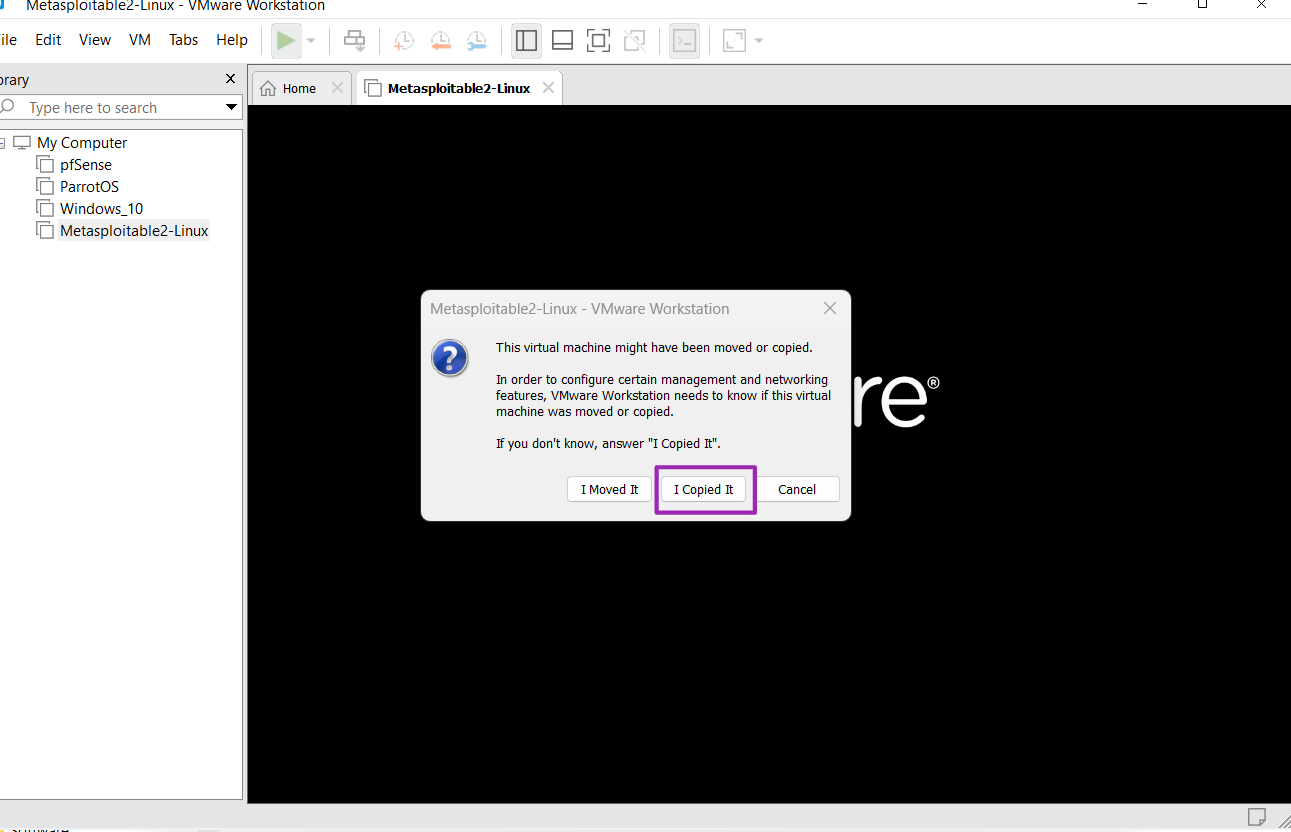
Task: Cancel the moved or copied dialog
Action: 797,489
